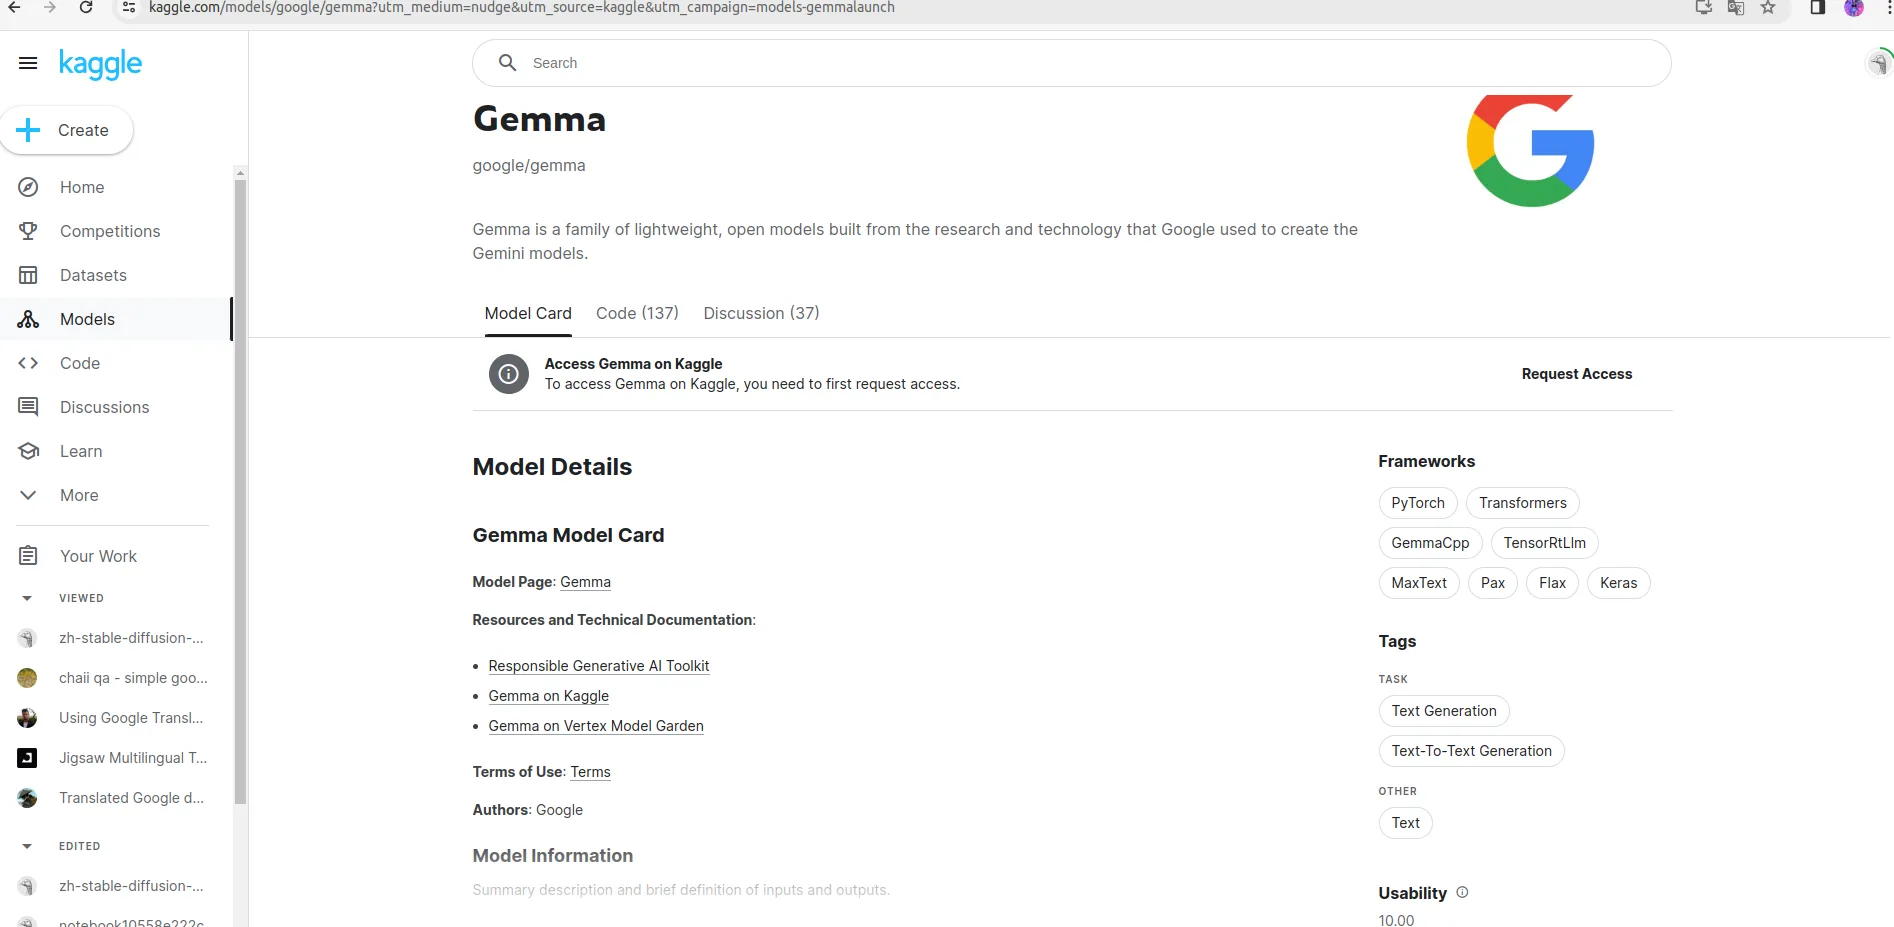Click the Request Access button
Image resolution: width=1894 pixels, height=927 pixels.
tap(1576, 374)
